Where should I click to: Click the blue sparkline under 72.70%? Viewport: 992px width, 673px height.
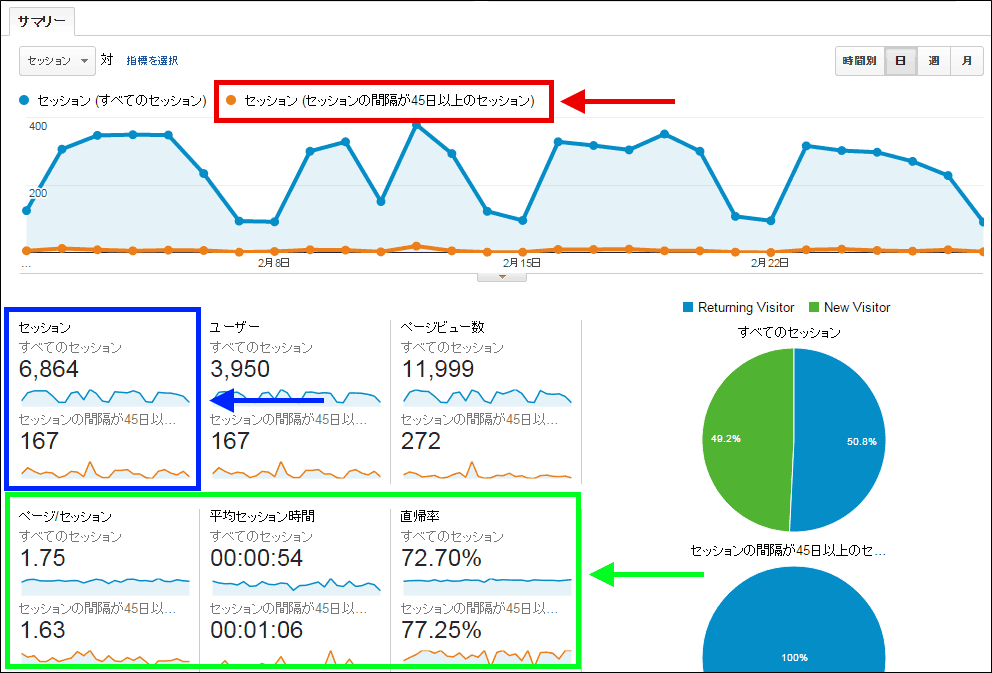[487, 586]
